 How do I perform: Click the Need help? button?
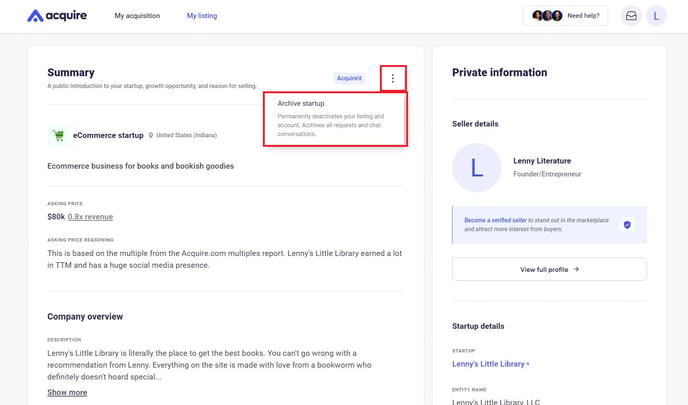pos(565,16)
